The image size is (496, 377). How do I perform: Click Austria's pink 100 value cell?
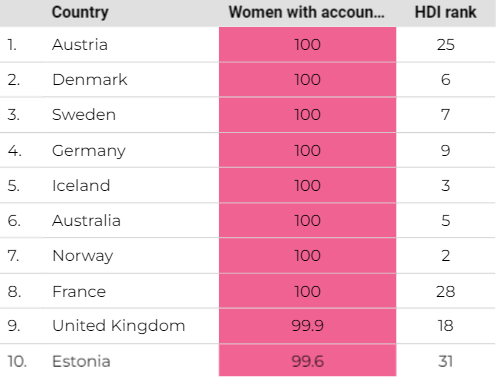coord(307,44)
